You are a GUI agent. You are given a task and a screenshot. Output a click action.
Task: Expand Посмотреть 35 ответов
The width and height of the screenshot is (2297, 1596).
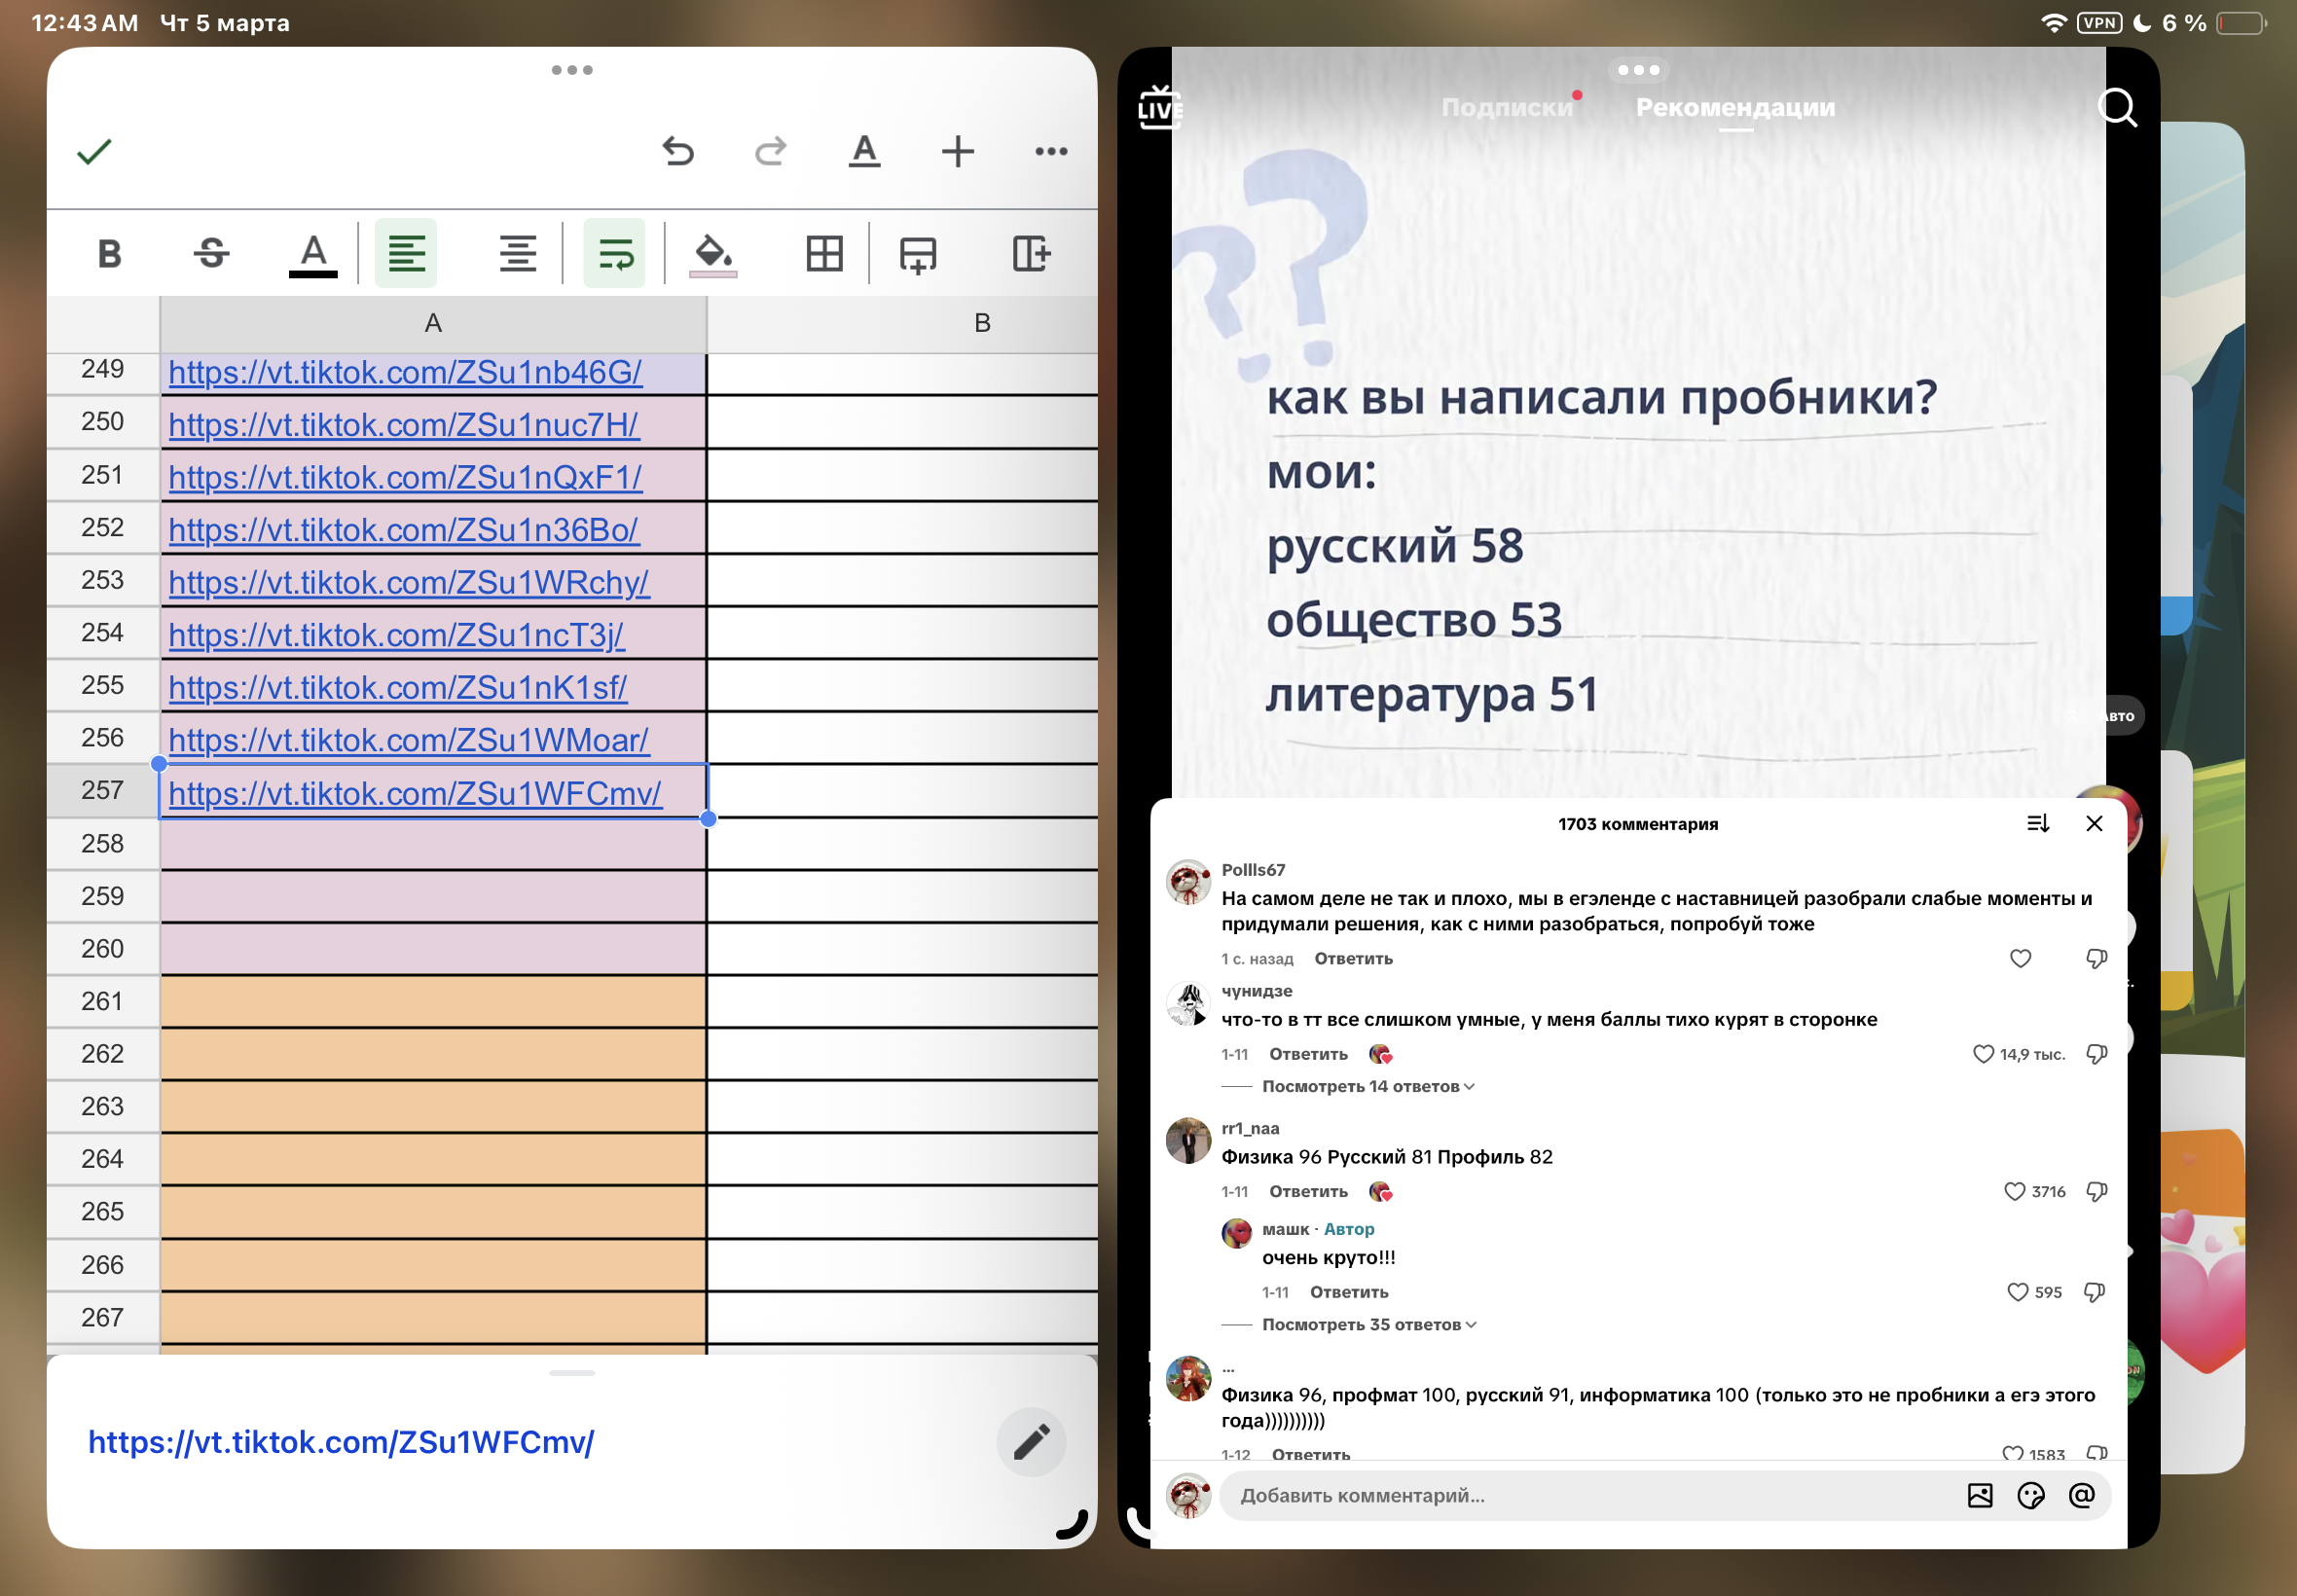(1368, 1325)
